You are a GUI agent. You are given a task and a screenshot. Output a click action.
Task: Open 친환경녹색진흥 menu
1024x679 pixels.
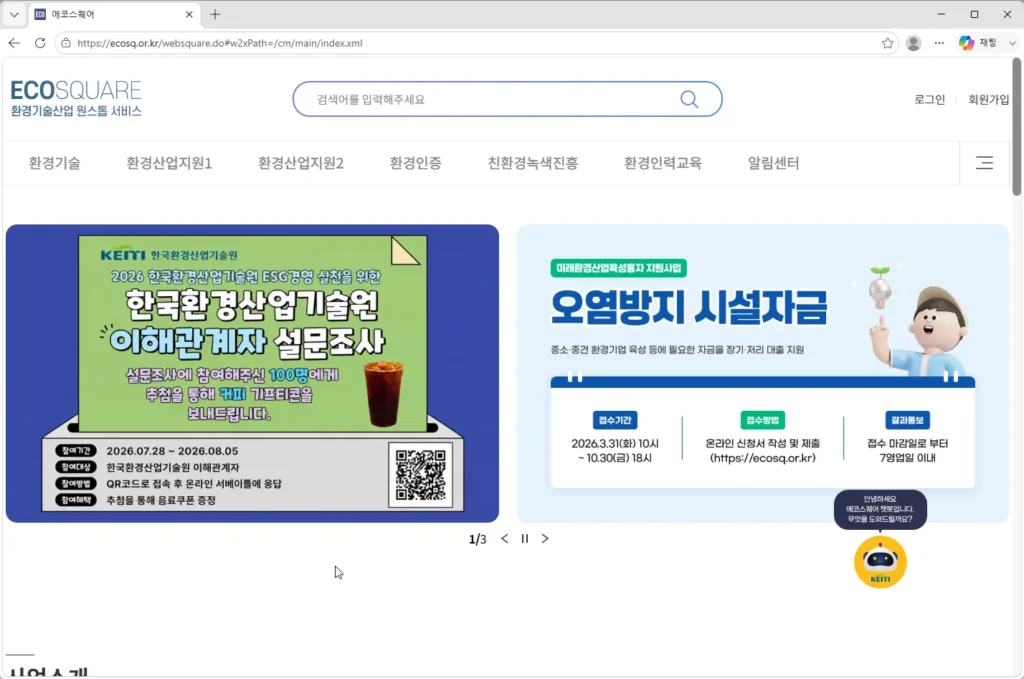pos(532,163)
